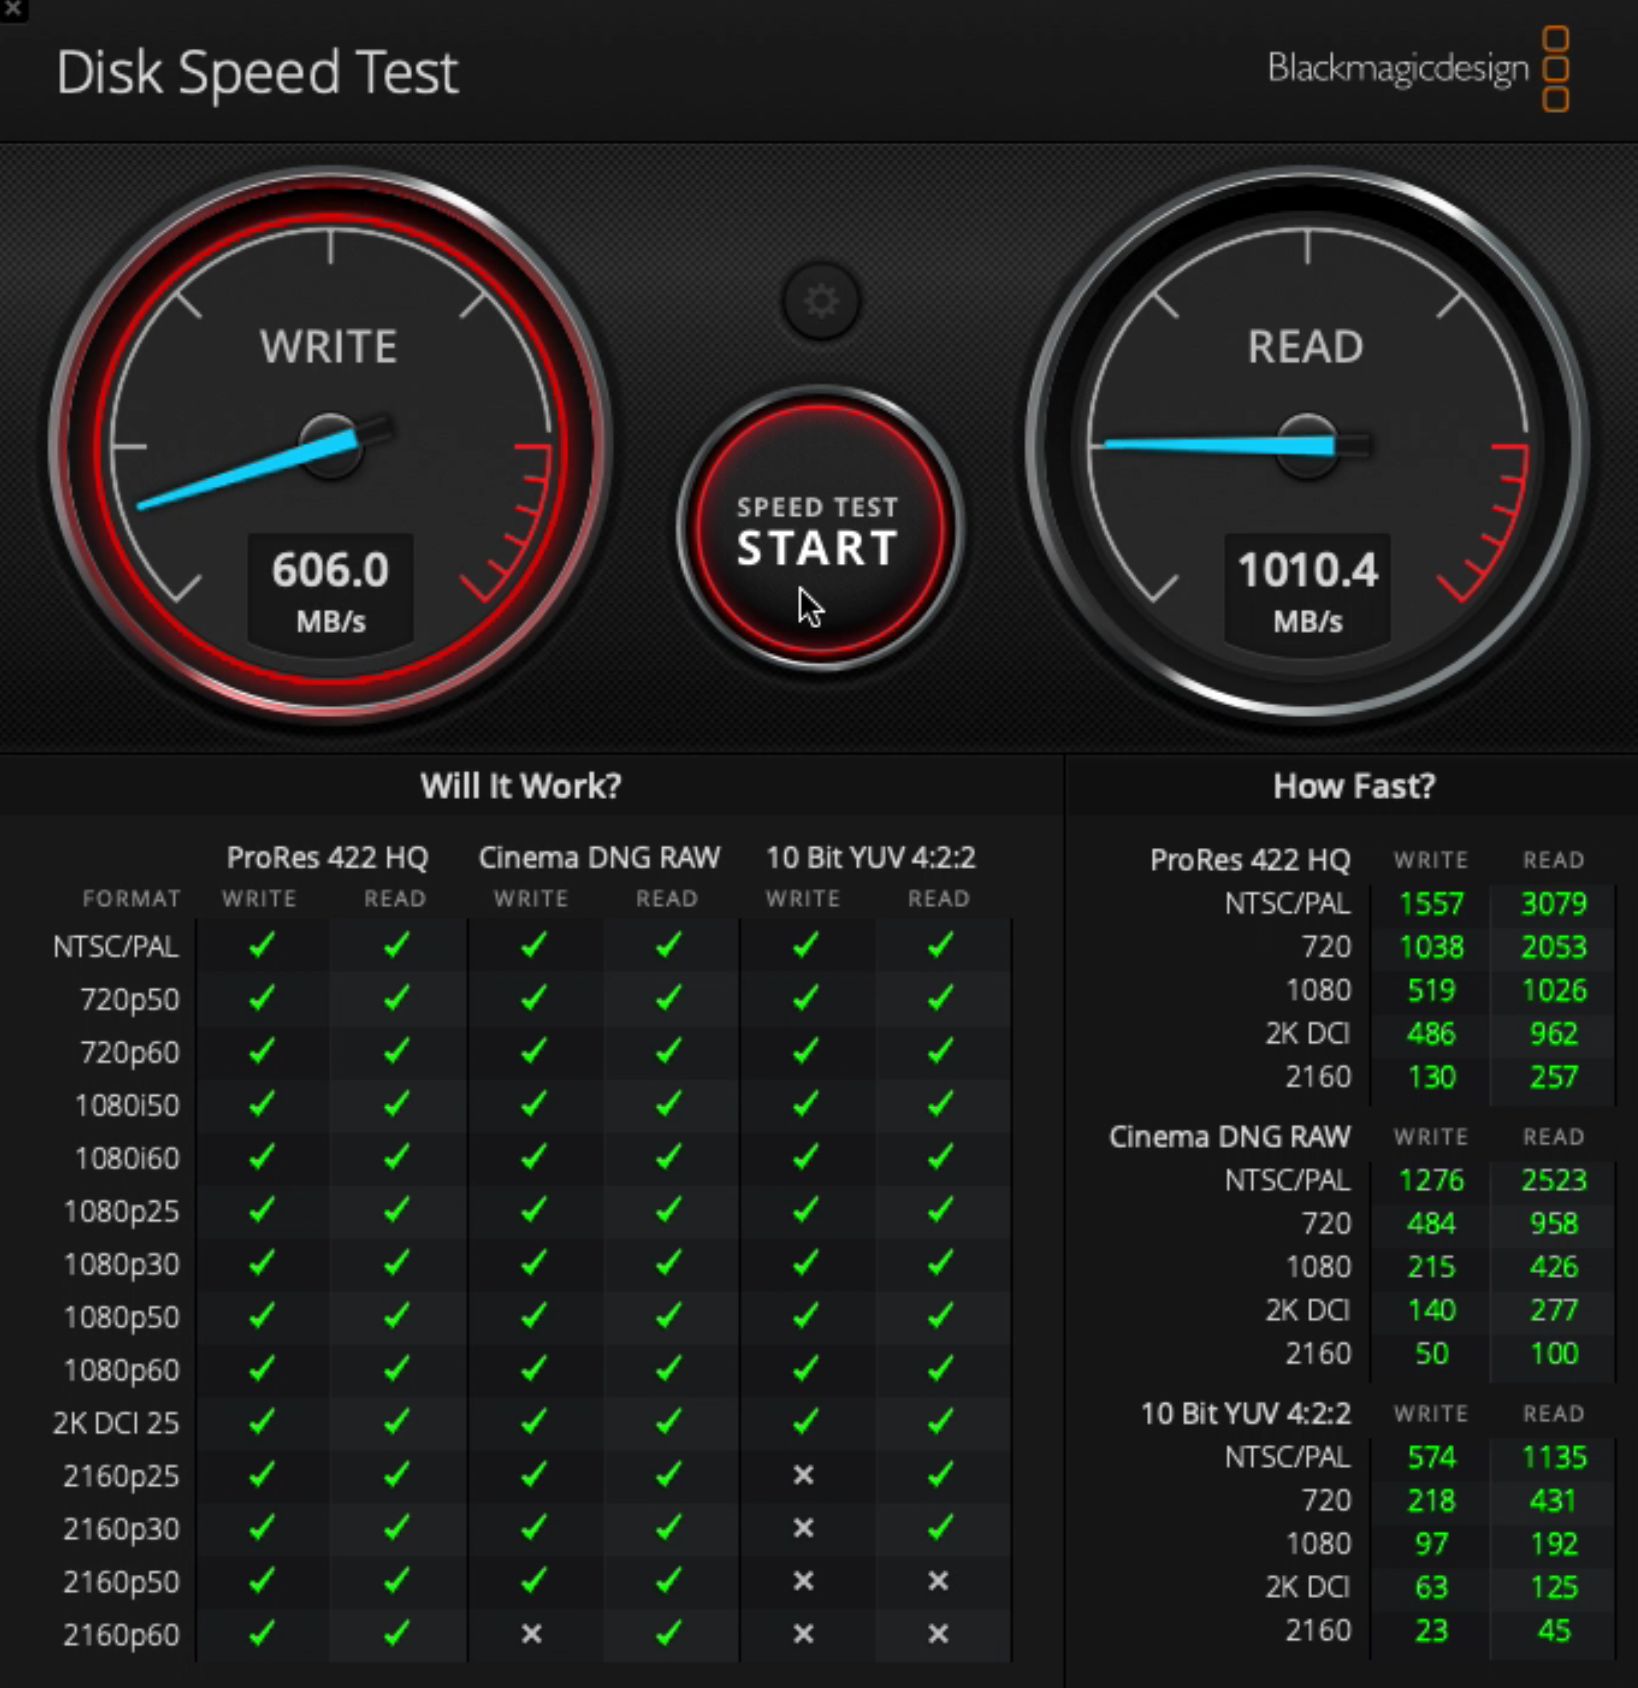Click the X mark for 2160p60 Cinema DNG RAW write
Screen dimensions: 1638x1688
click(531, 1634)
